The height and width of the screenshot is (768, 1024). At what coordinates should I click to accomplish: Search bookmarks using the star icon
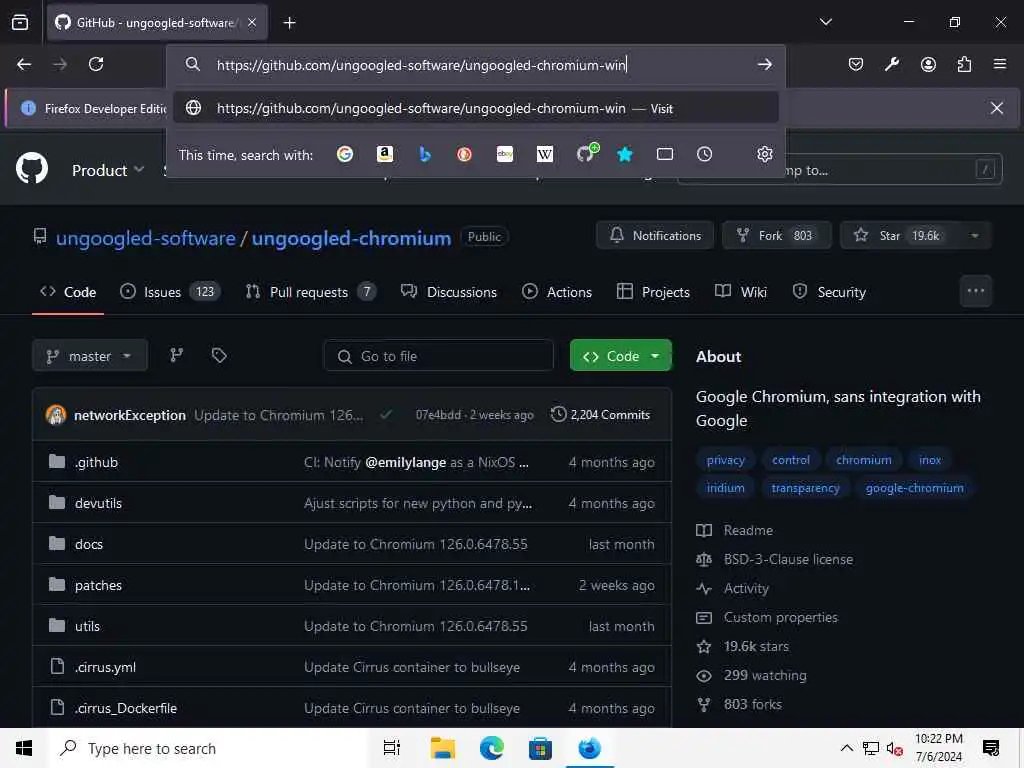625,154
